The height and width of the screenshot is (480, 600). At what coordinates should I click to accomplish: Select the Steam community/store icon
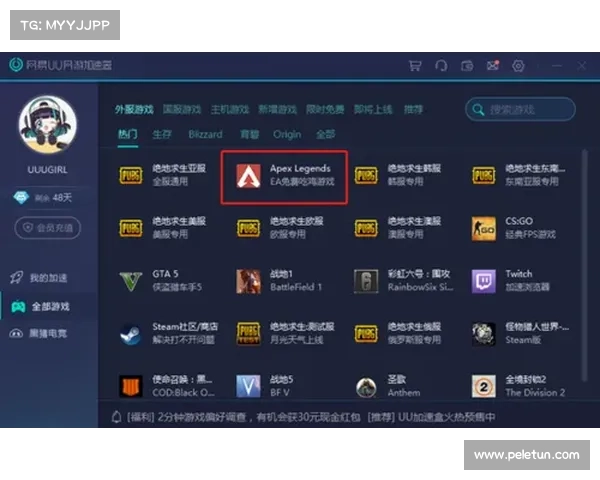131,334
